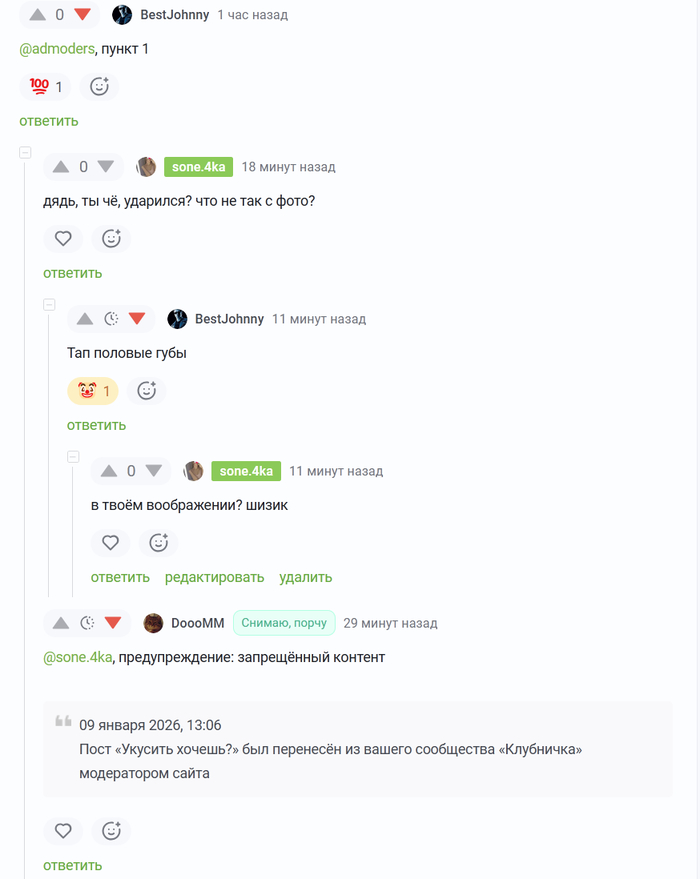Image resolution: width=700 pixels, height=879 pixels.
Task: Collapse the 'в твоём воображении' thread
Action: (73, 456)
